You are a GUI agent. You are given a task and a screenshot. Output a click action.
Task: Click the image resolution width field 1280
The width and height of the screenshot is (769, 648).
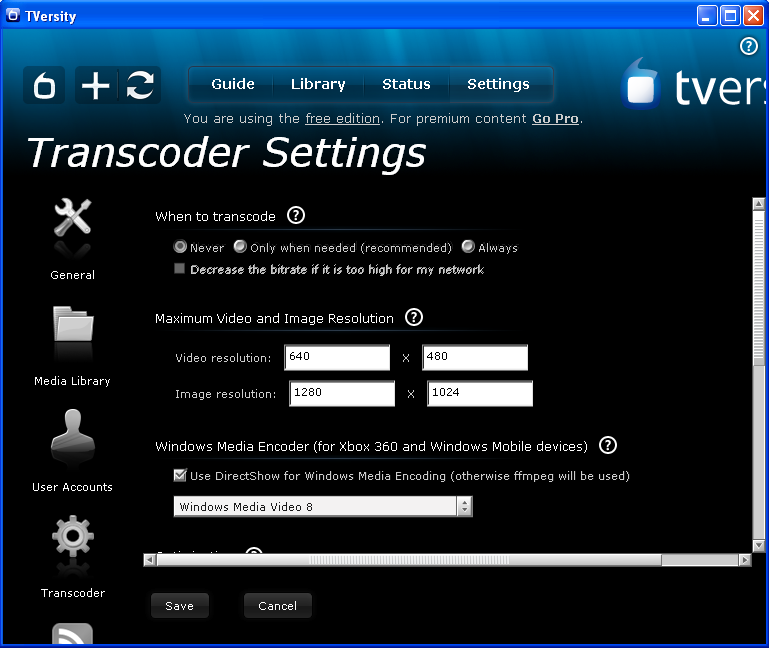342,393
